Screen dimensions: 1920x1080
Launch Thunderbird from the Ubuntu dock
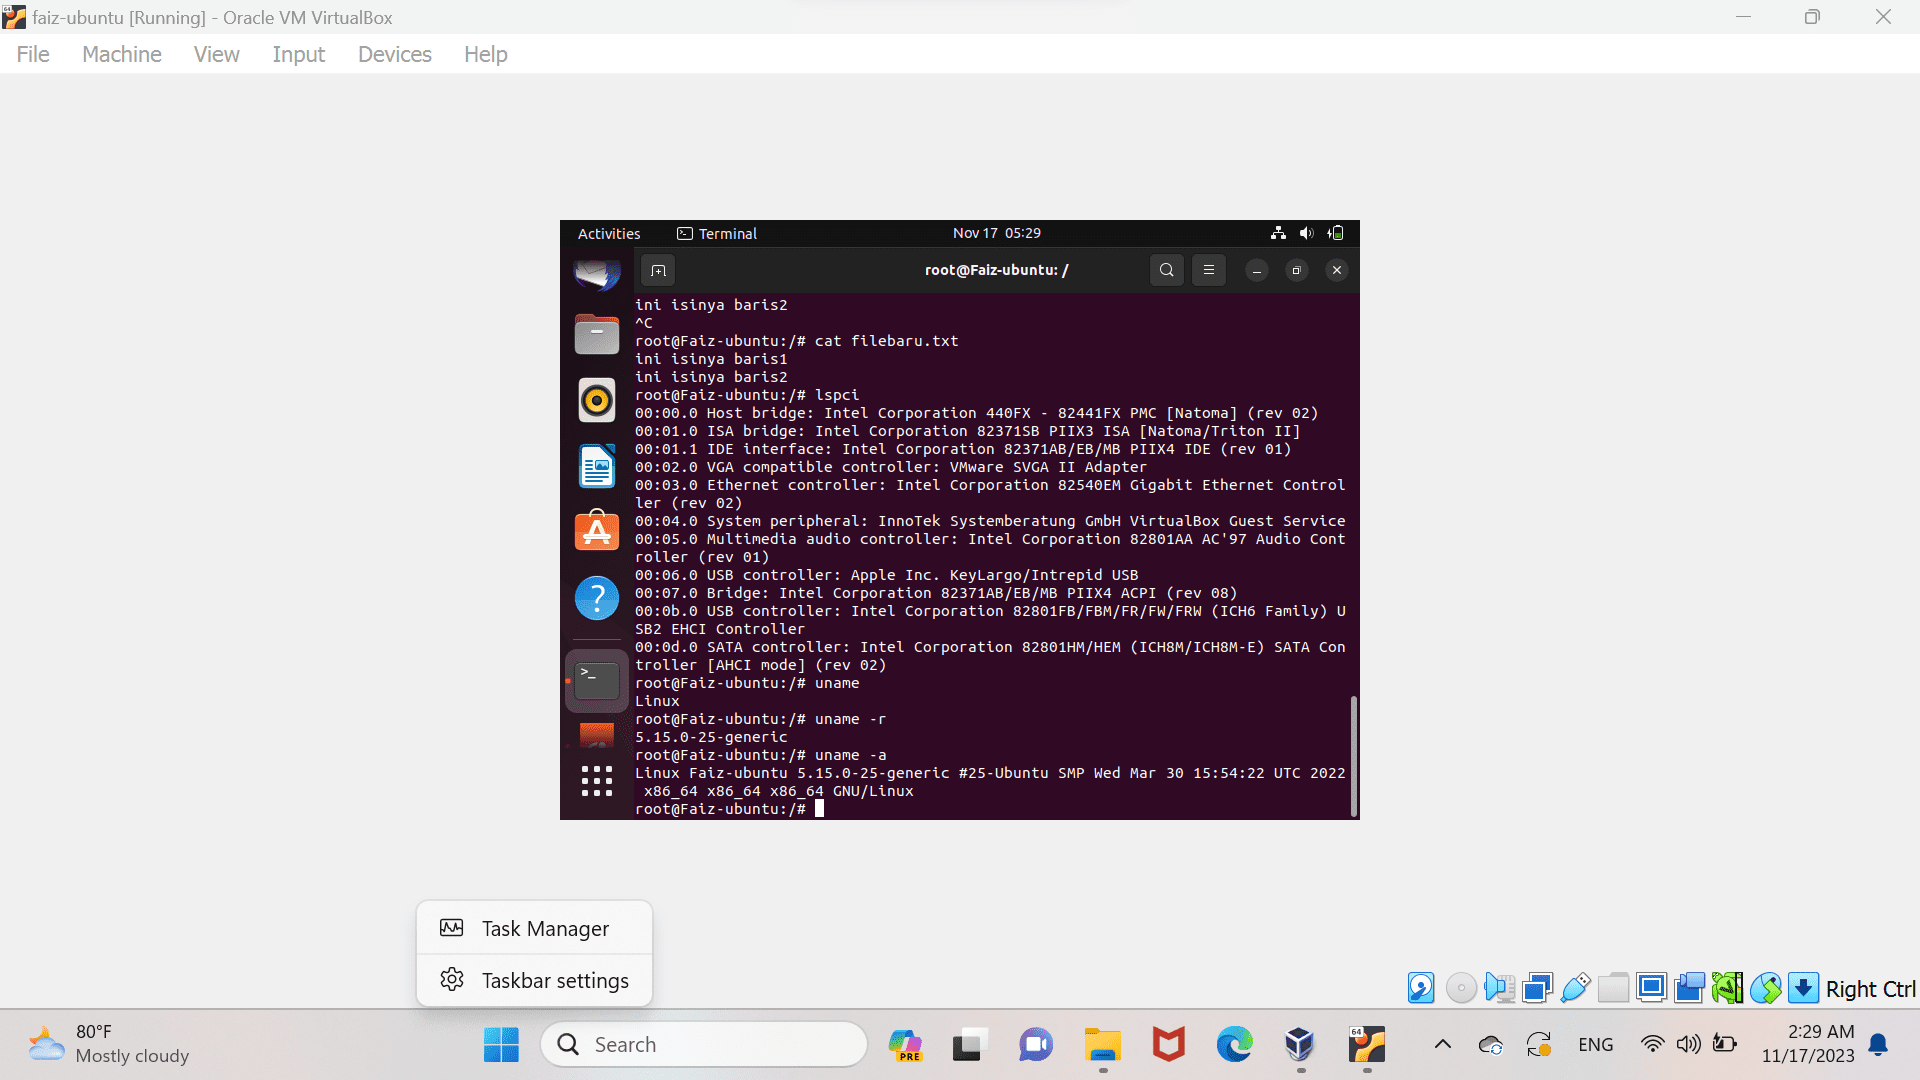[597, 273]
